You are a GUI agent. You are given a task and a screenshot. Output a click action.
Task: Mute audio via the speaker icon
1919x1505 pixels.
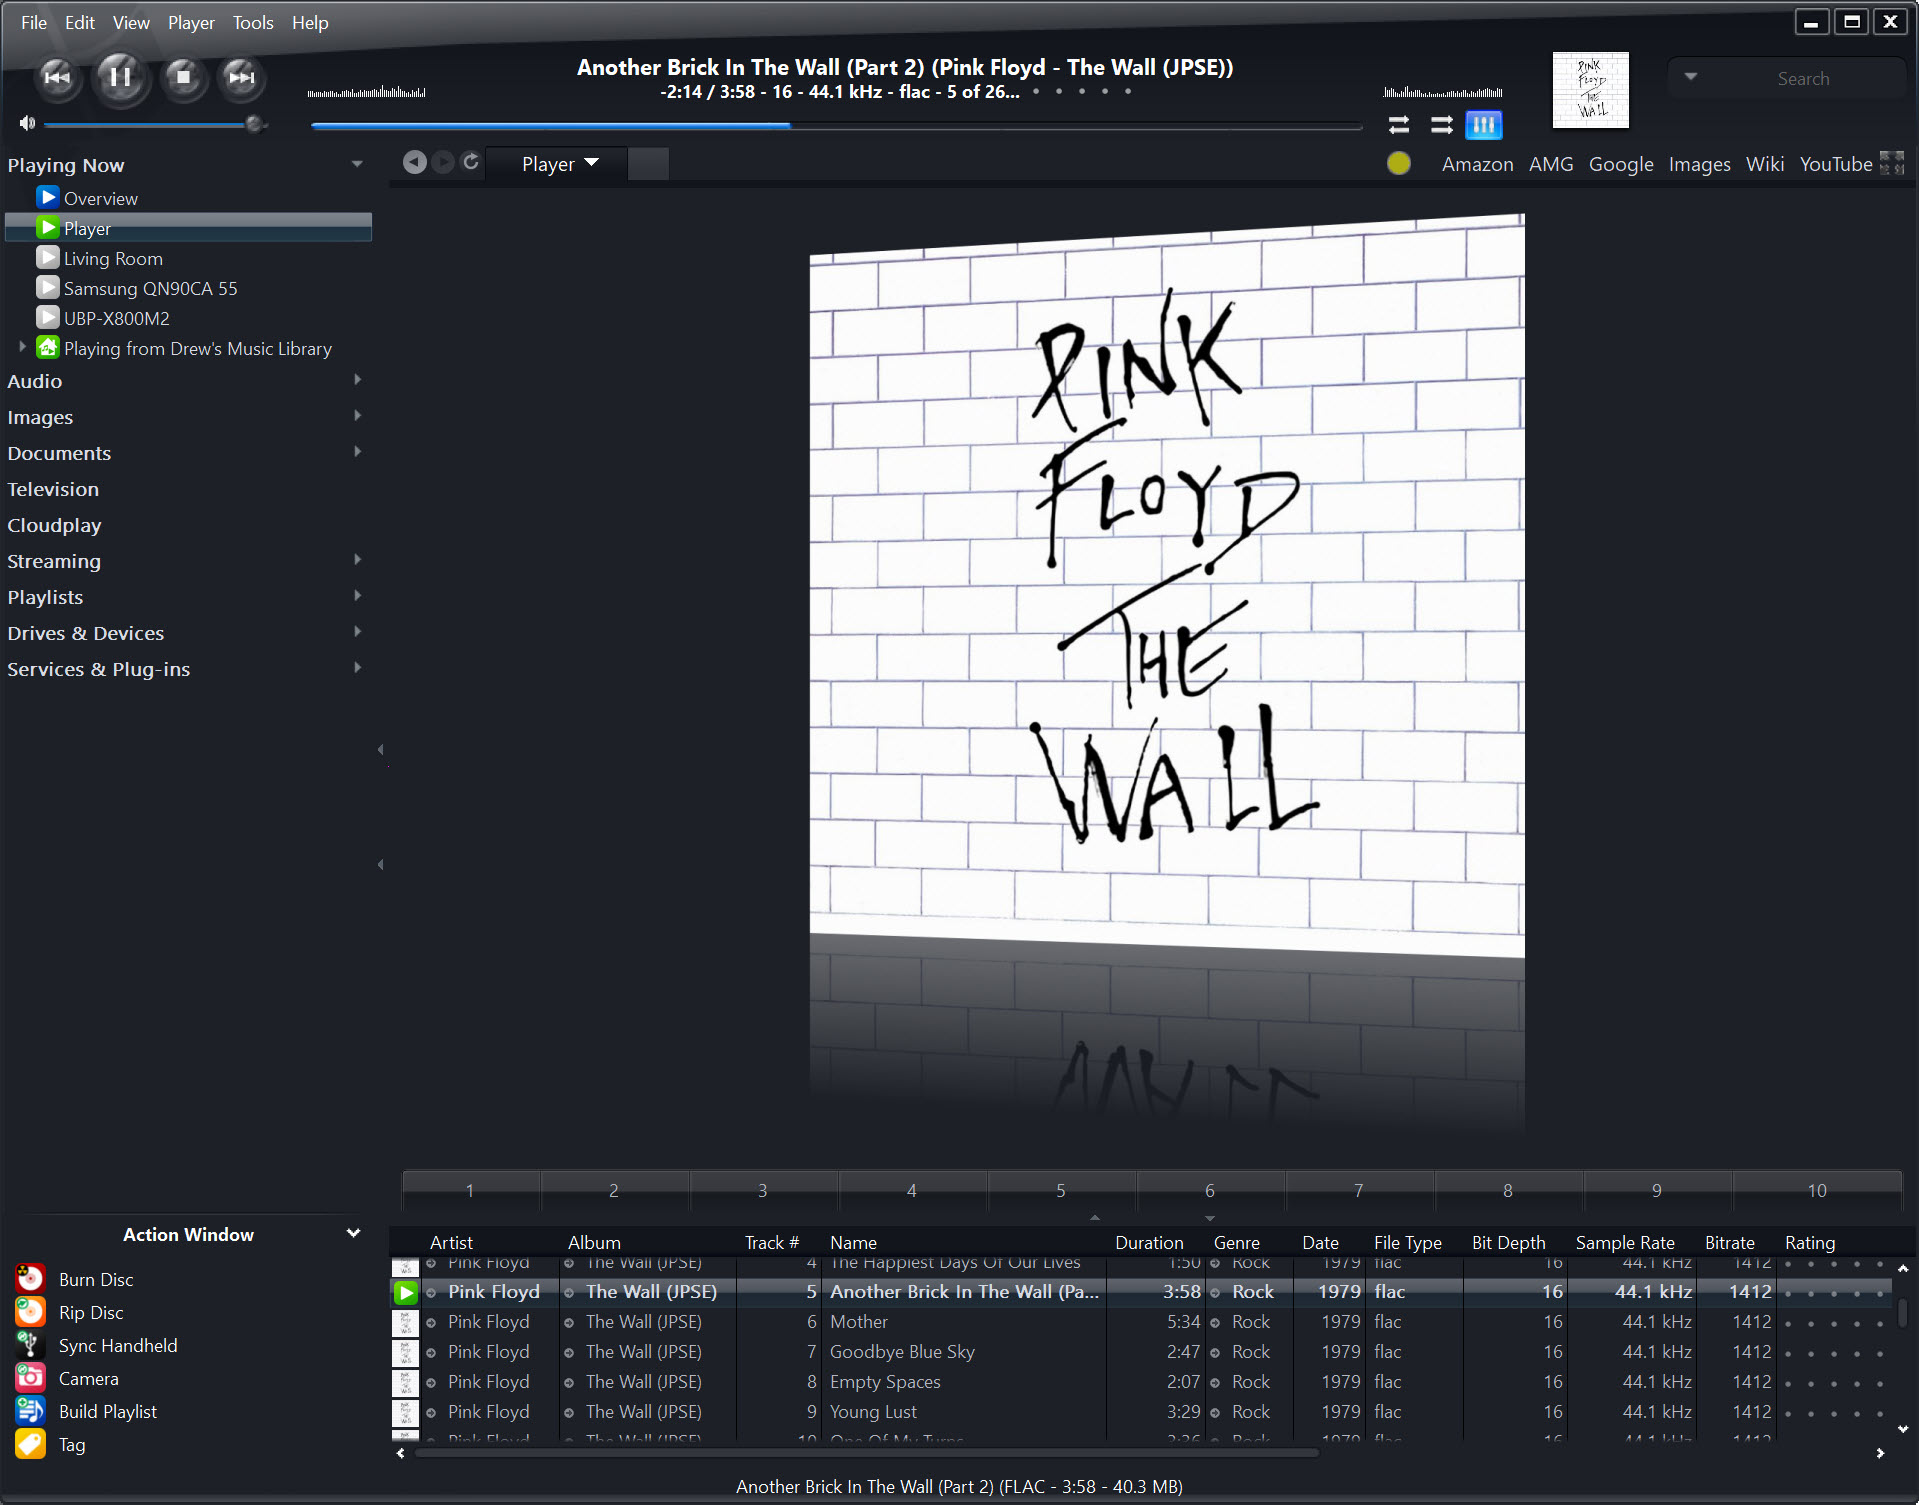pos(27,123)
